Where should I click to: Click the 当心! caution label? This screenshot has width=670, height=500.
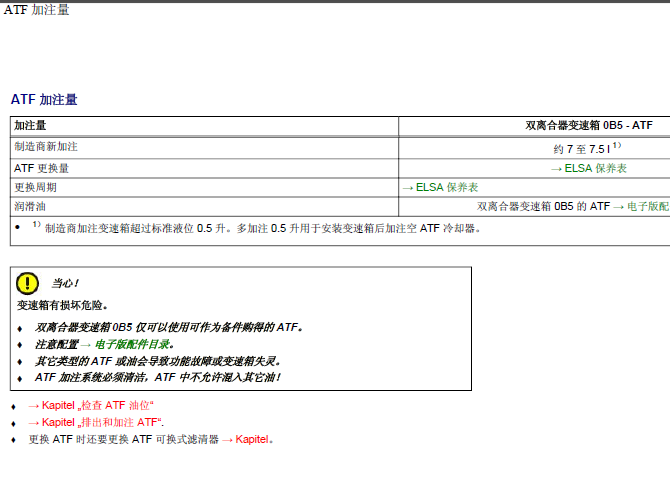[65, 283]
